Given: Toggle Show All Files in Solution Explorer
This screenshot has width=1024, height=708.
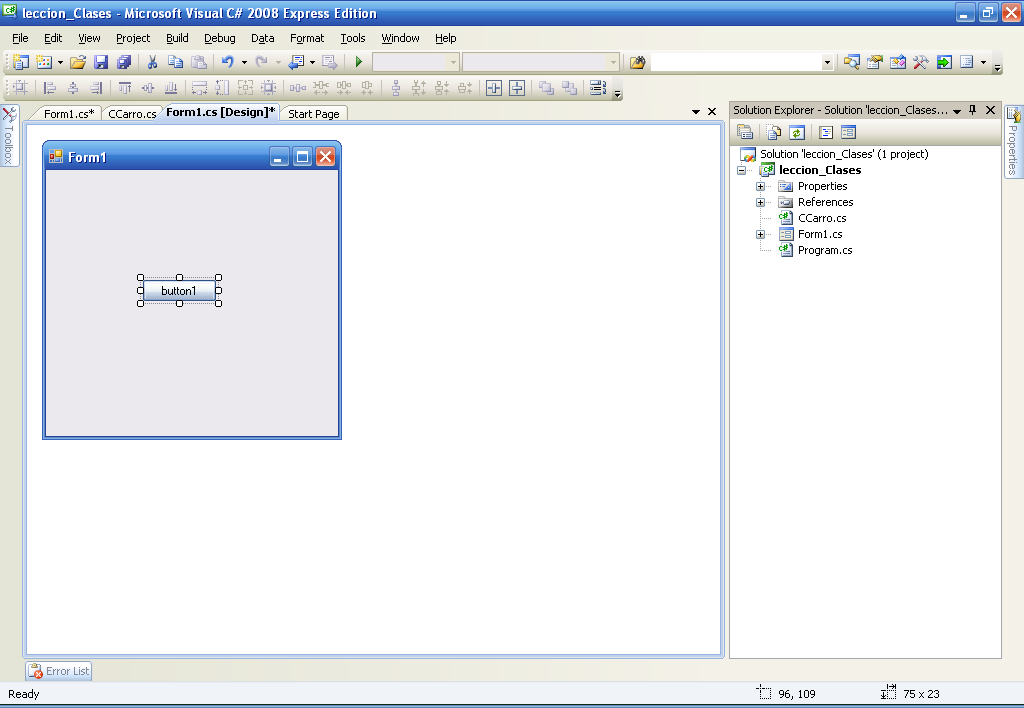Looking at the screenshot, I should tap(774, 133).
